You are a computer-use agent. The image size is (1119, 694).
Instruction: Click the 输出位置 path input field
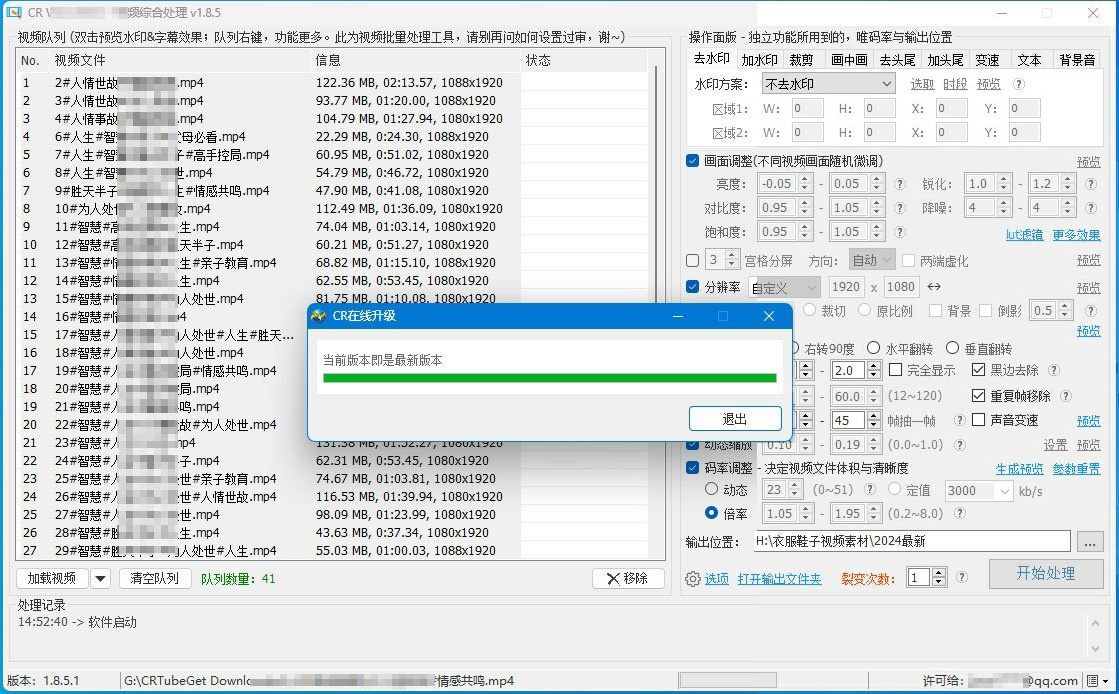pos(912,541)
